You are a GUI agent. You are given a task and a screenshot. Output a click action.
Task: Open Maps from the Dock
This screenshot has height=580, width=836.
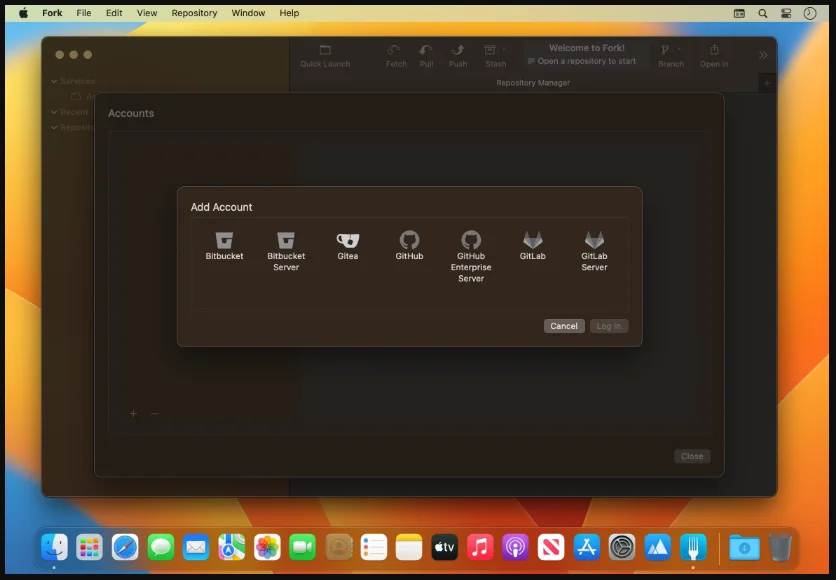coord(231,547)
